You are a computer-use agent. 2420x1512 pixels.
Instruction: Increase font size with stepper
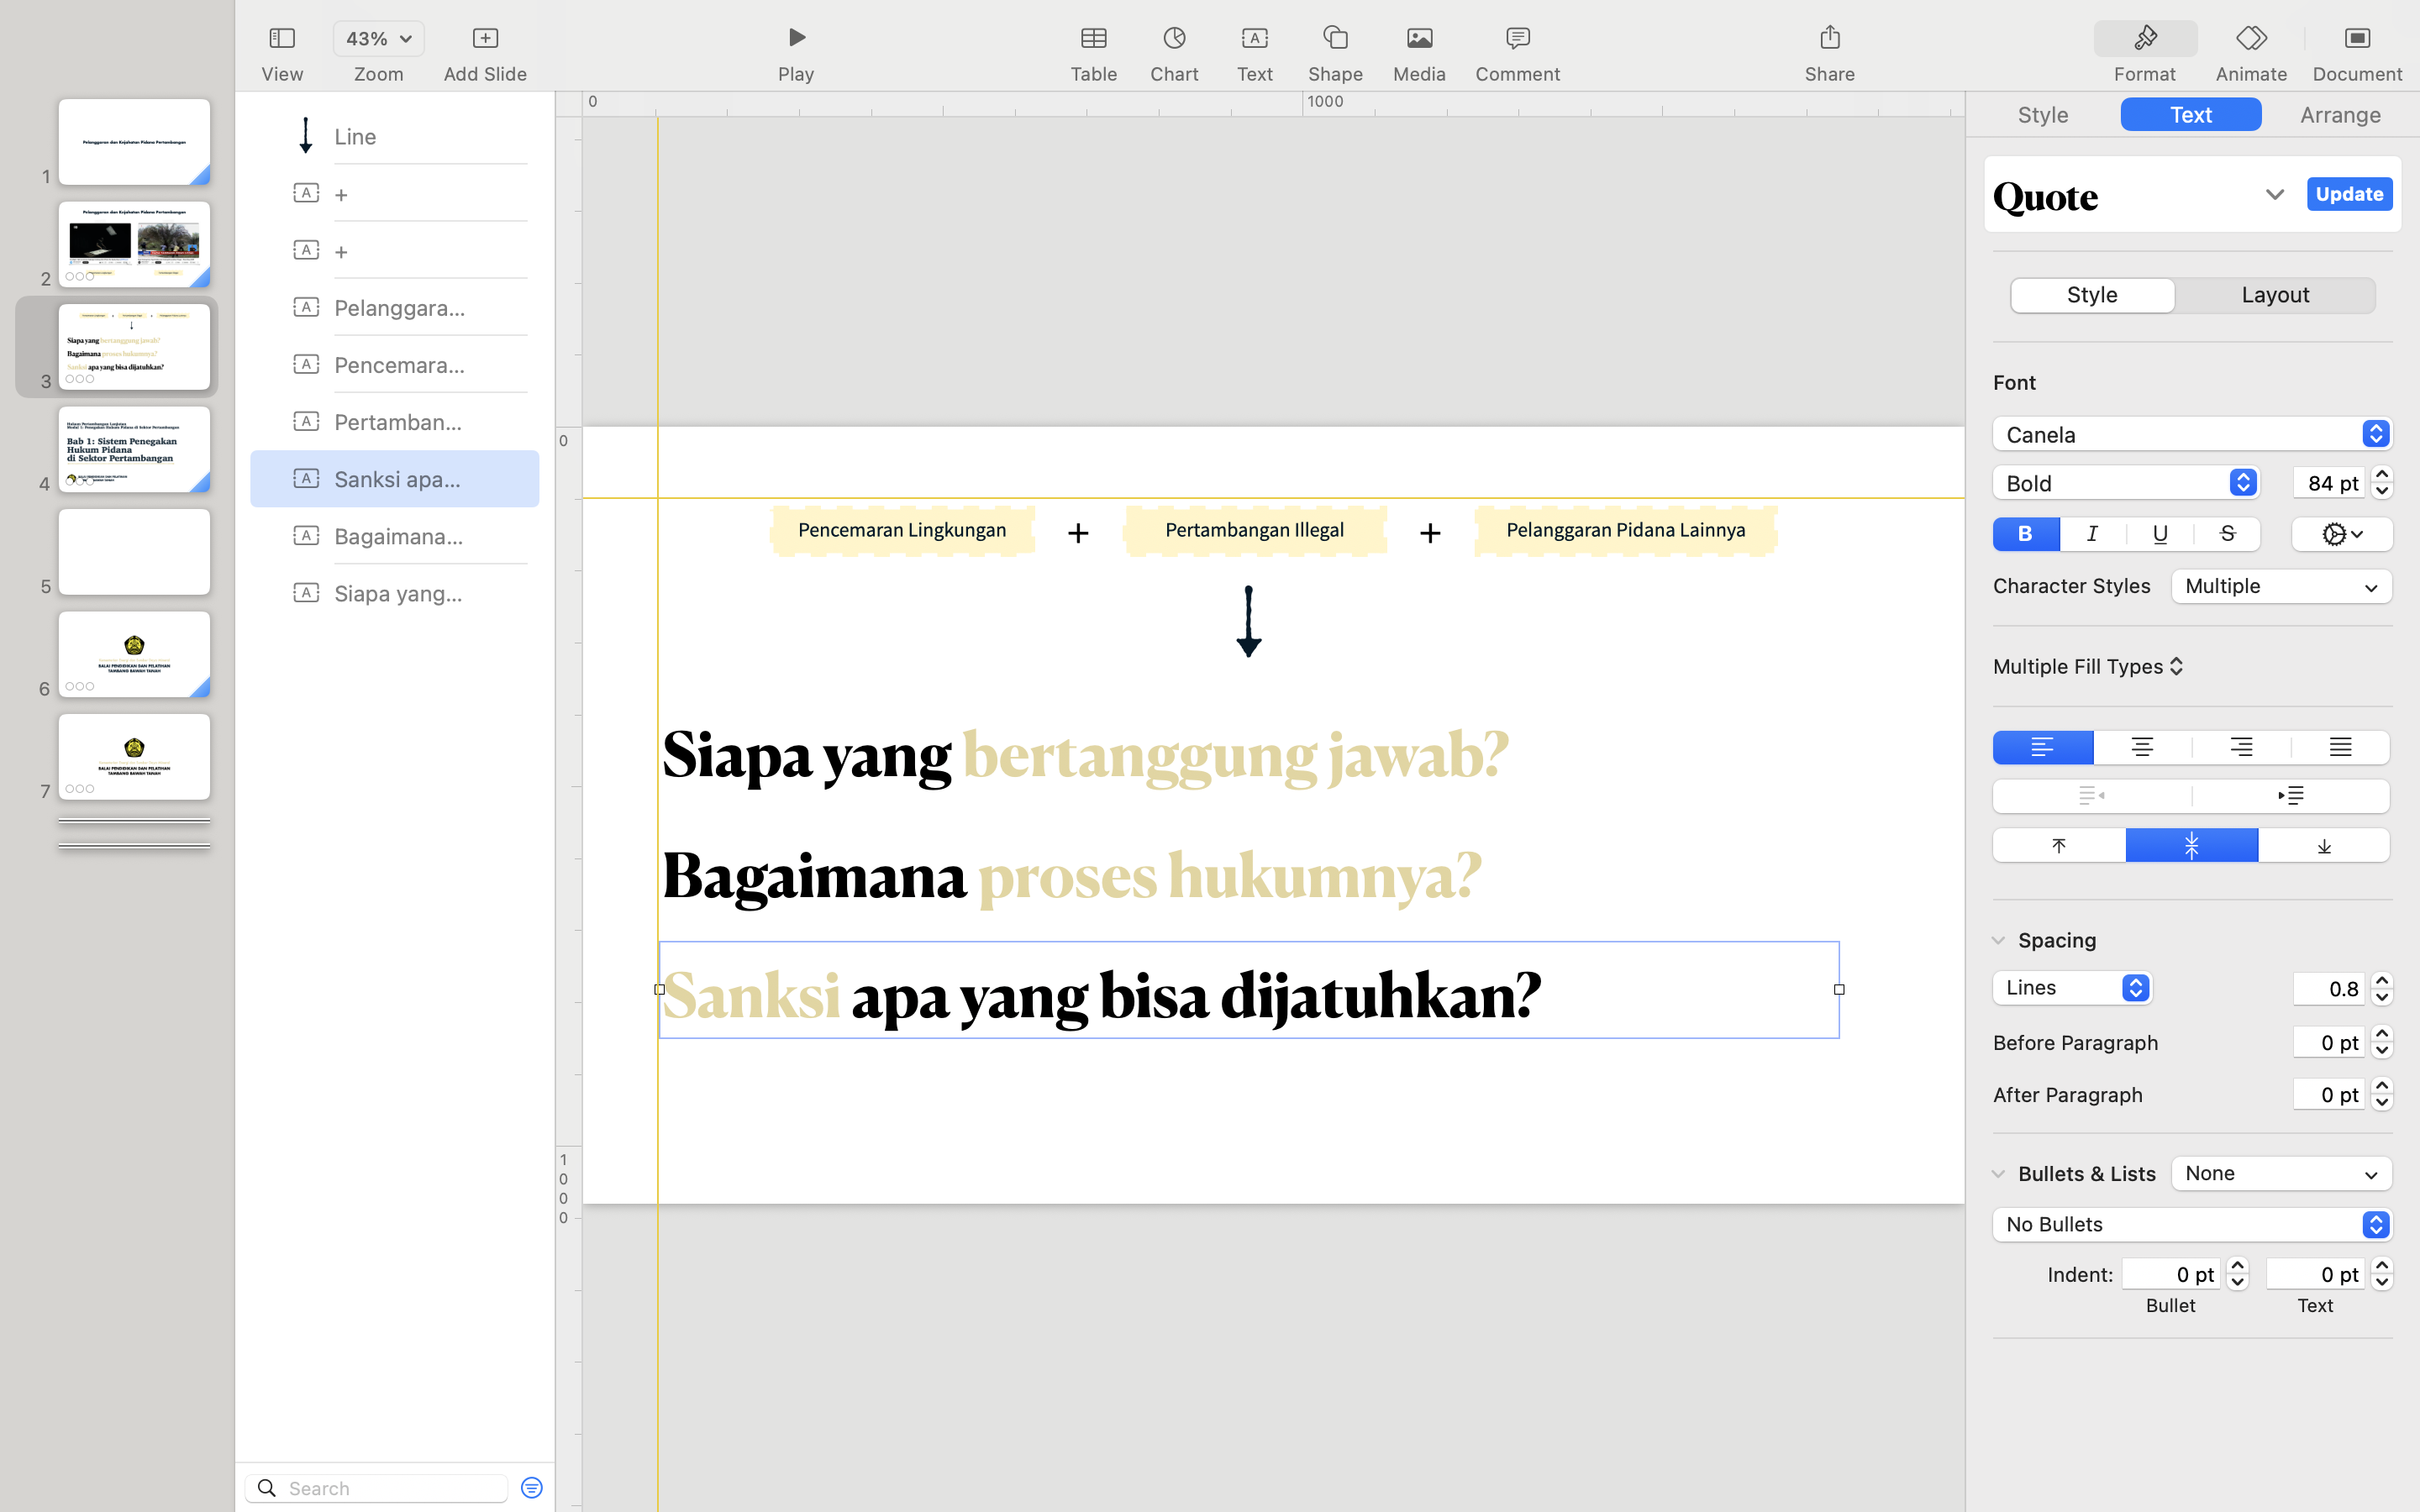[2381, 475]
